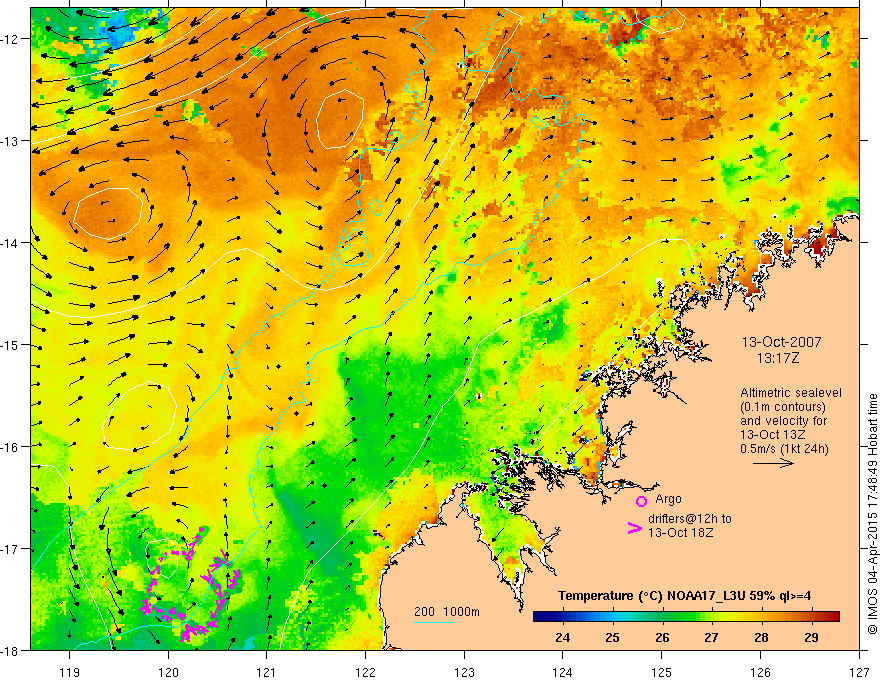Screen dimensions: 880x680
Task: Click the text 'Altimetric sealevel'
Action: [x=791, y=393]
